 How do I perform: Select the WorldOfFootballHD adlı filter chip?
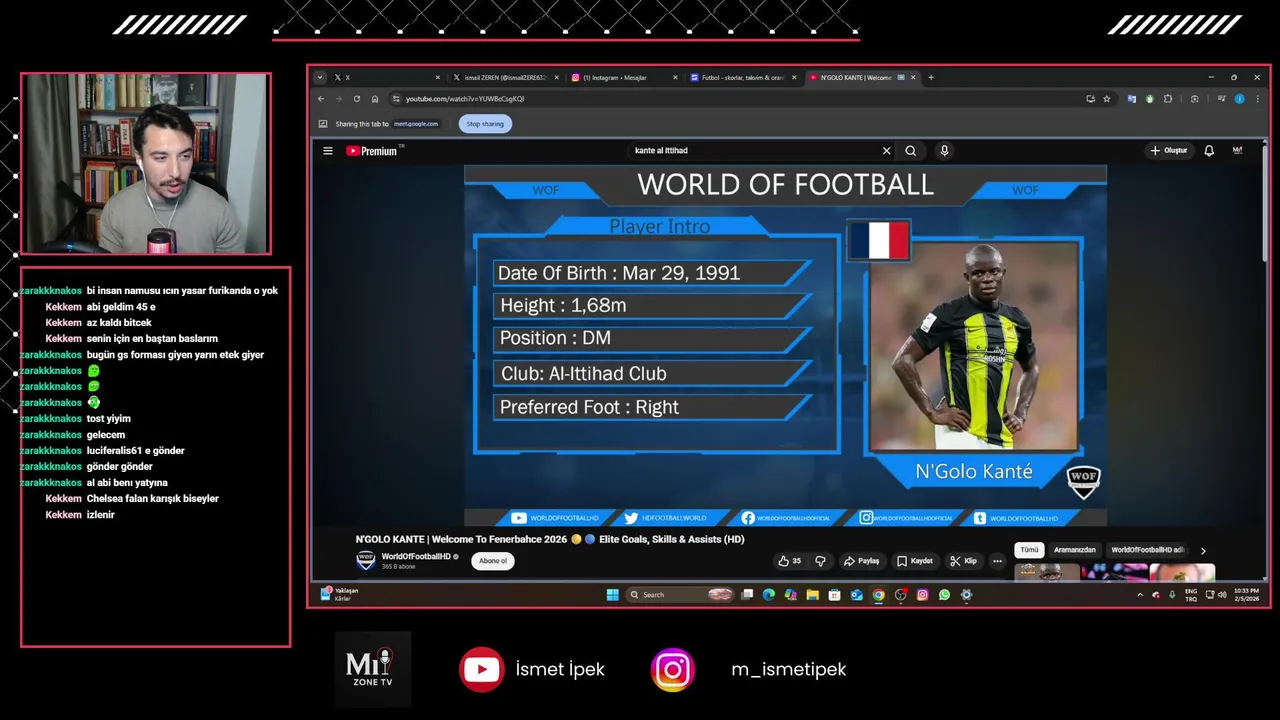[1147, 550]
